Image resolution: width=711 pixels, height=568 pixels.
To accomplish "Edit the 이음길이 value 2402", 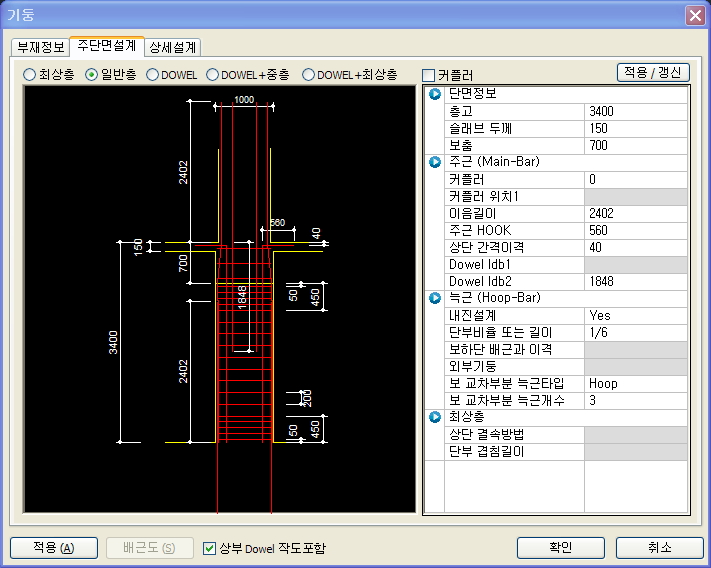I will [636, 214].
